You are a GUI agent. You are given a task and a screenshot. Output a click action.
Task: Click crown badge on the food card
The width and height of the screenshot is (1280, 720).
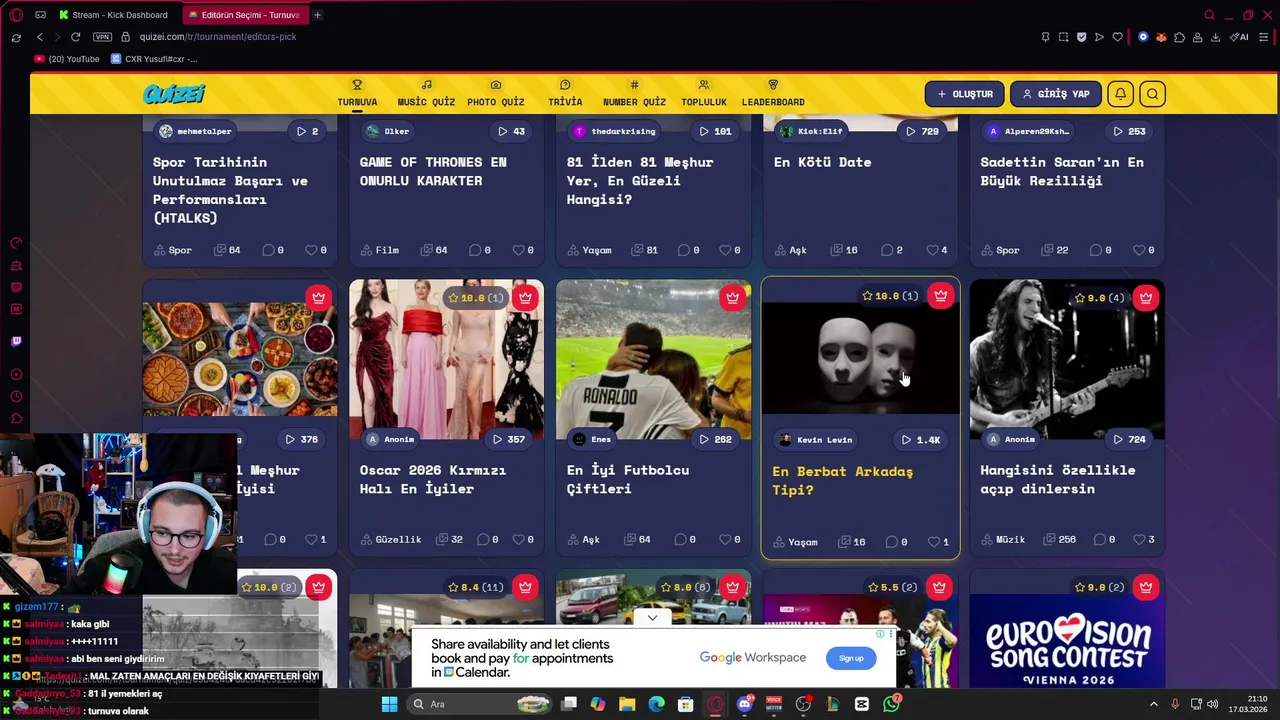(x=318, y=297)
